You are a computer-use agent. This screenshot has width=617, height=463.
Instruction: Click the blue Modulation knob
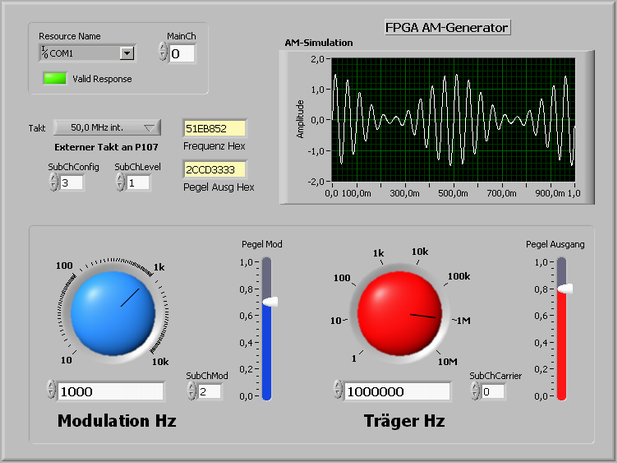pyautogui.click(x=113, y=313)
